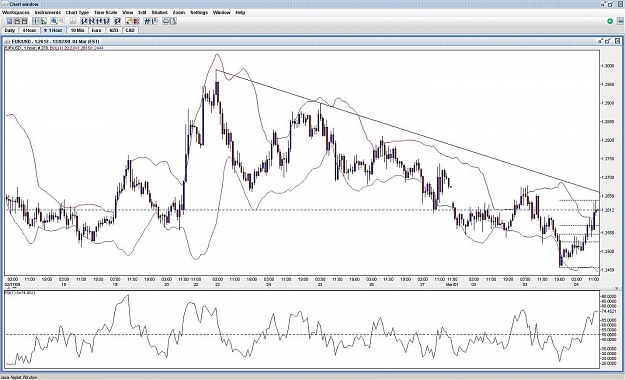Click the green arrow icon beside the crosshair tool
The image size is (625, 380).
[x=43, y=21]
